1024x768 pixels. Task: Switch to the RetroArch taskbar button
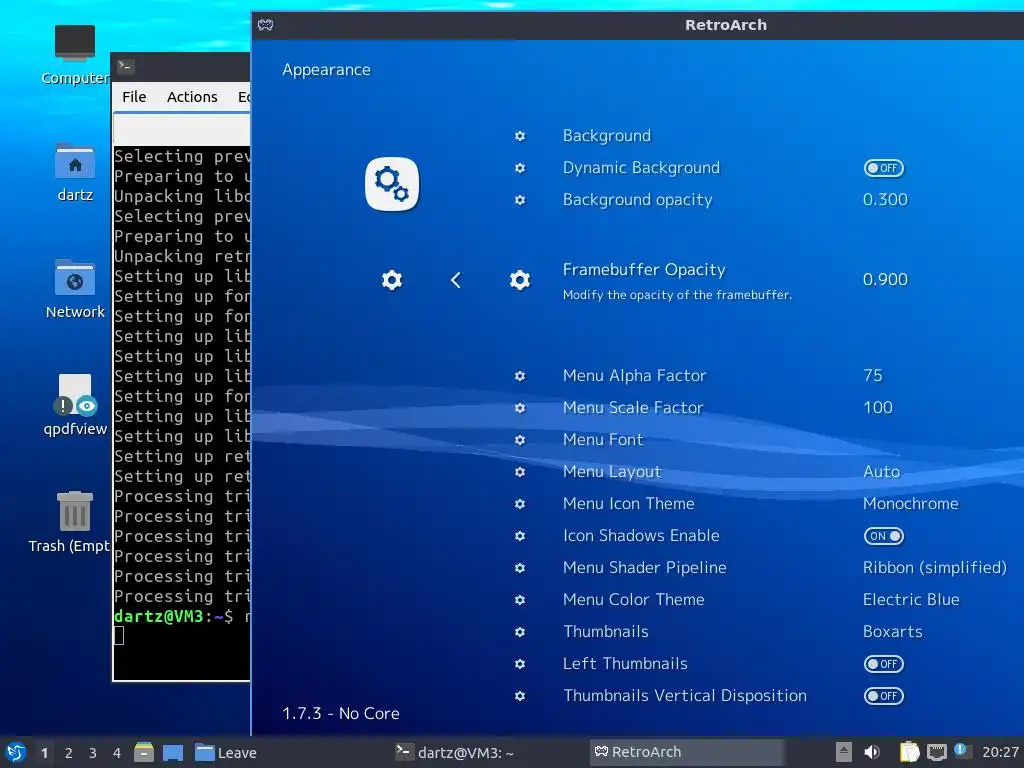686,752
